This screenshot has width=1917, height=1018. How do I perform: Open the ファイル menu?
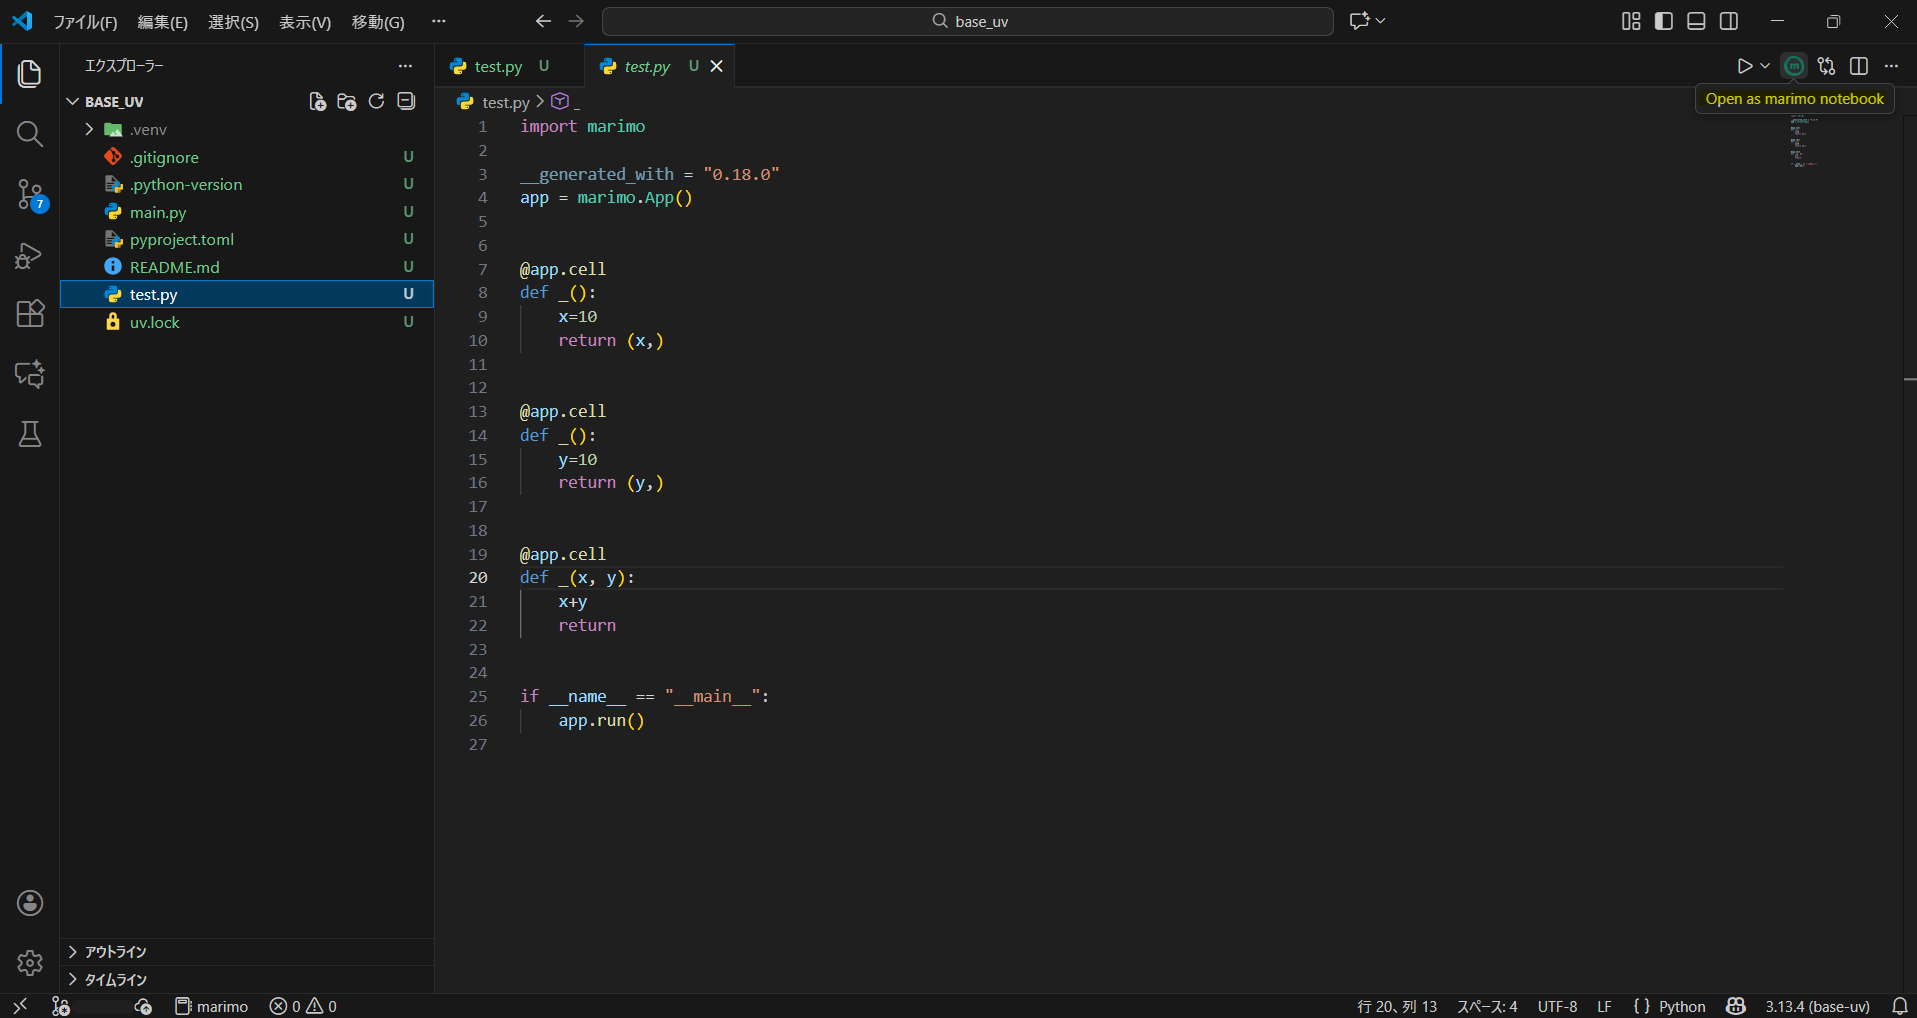tap(85, 21)
